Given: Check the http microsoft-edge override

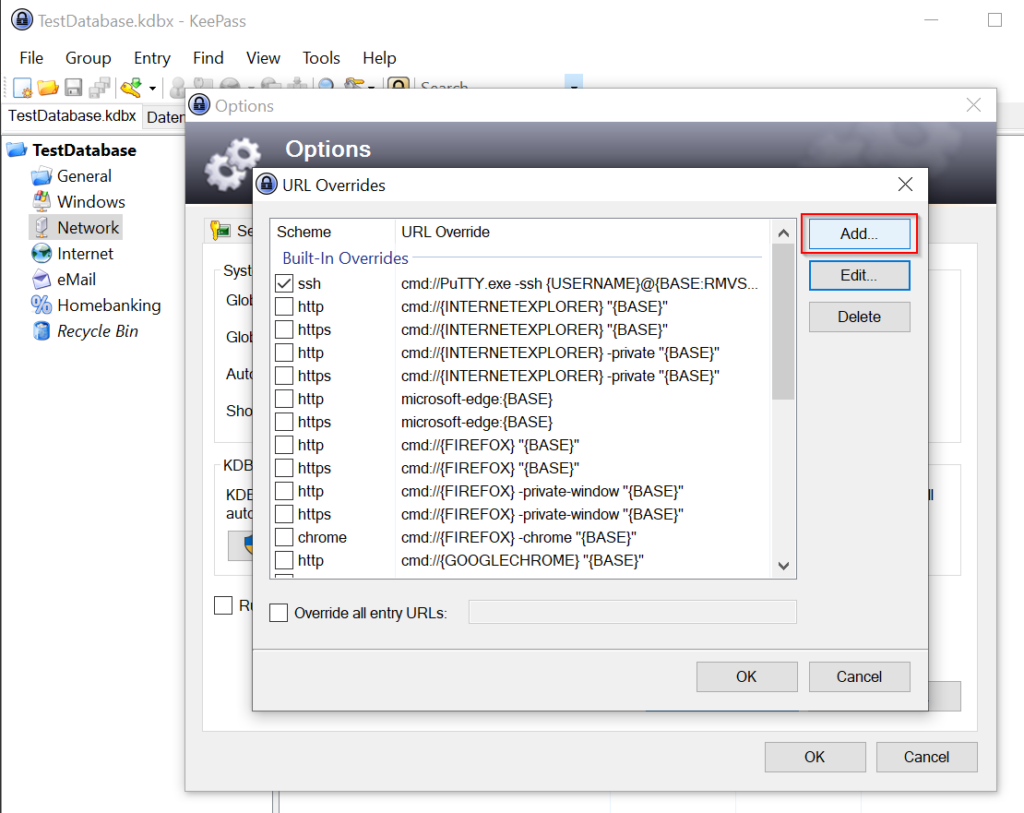Looking at the screenshot, I should 284,399.
